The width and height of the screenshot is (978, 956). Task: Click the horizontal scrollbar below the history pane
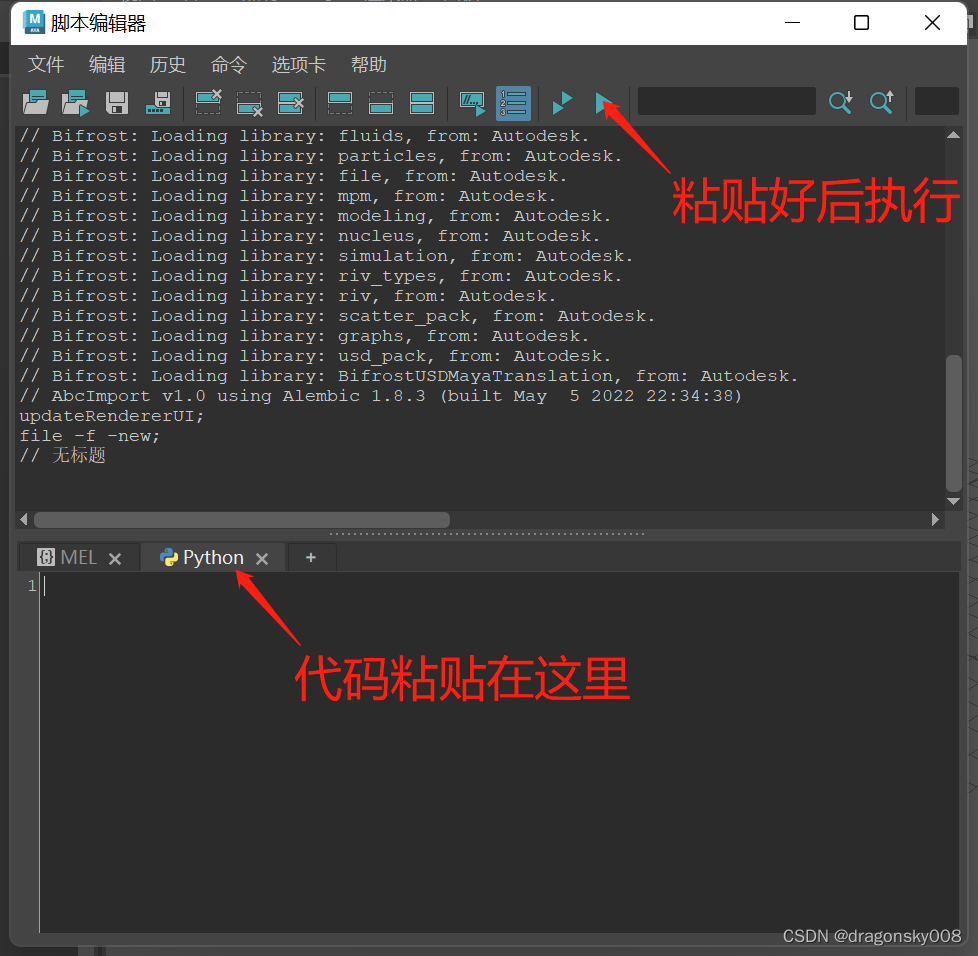pyautogui.click(x=240, y=519)
